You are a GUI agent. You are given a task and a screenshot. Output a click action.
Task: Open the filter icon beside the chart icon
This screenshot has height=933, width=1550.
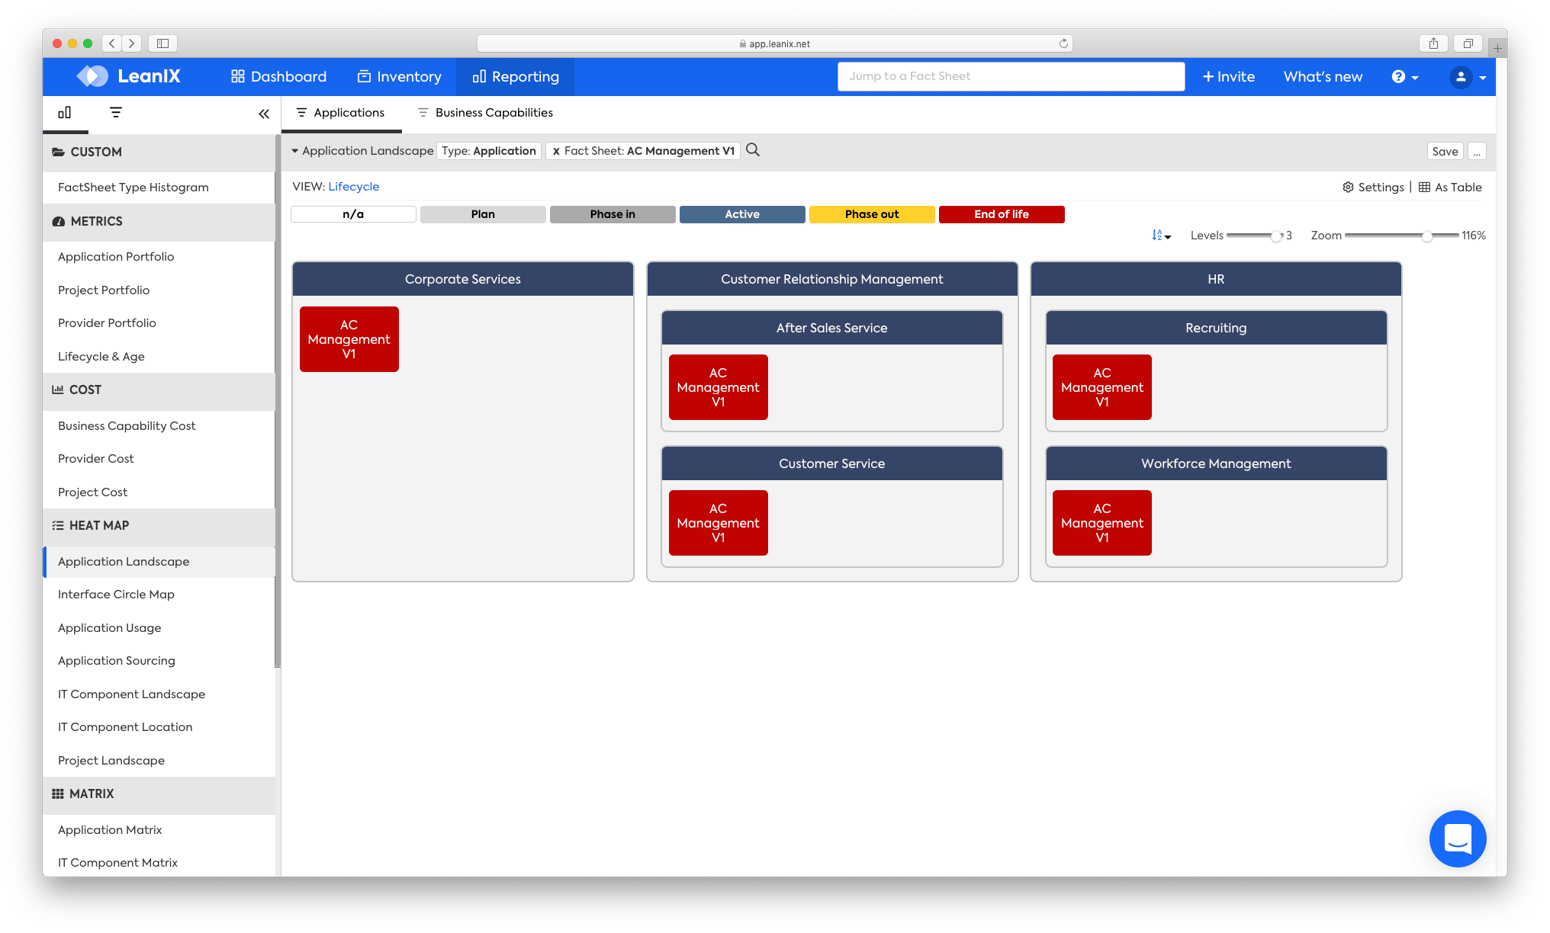coord(115,113)
